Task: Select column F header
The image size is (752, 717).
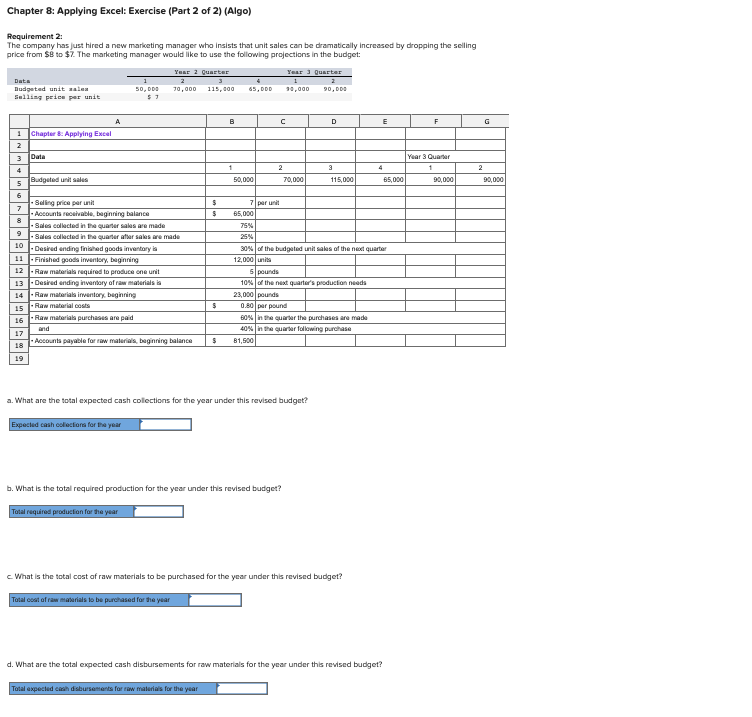Action: click(436, 121)
